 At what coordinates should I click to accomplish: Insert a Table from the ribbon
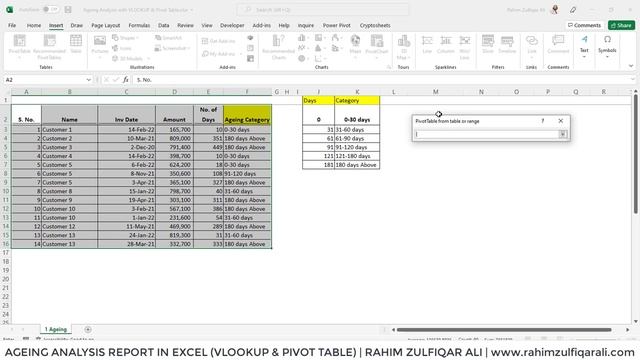pos(76,44)
